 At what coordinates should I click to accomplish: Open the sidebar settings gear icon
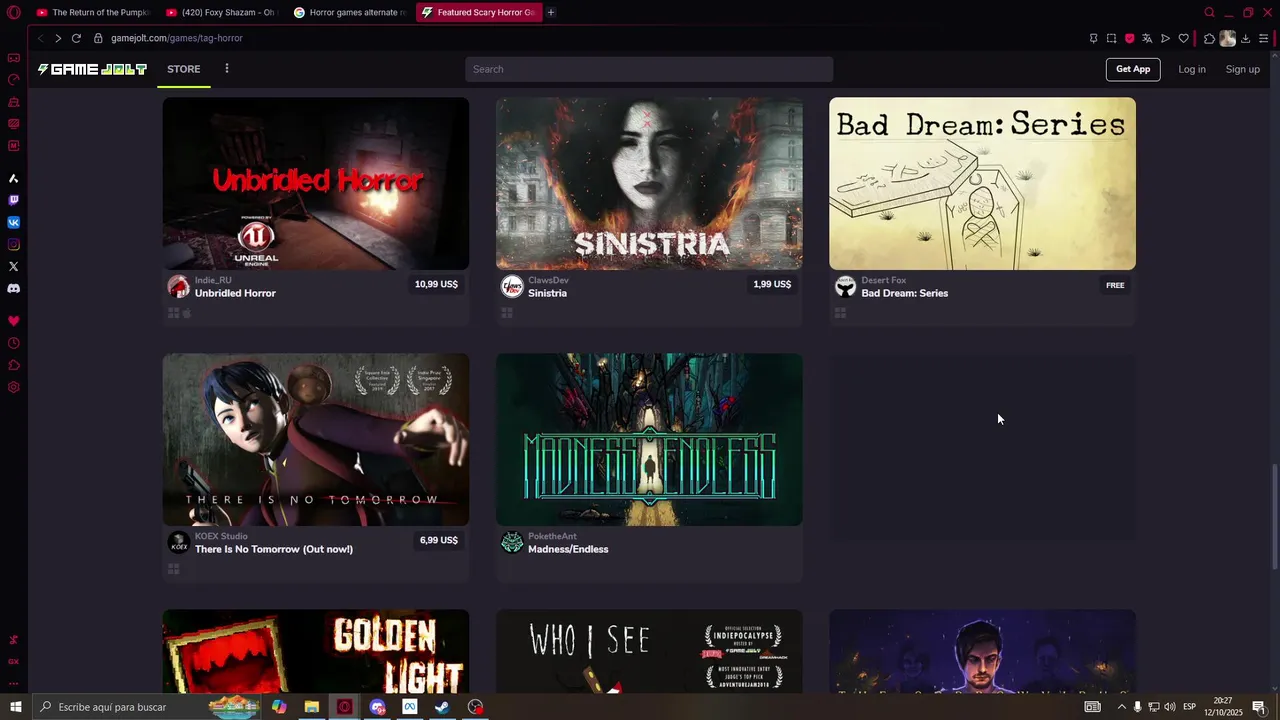tap(13, 387)
